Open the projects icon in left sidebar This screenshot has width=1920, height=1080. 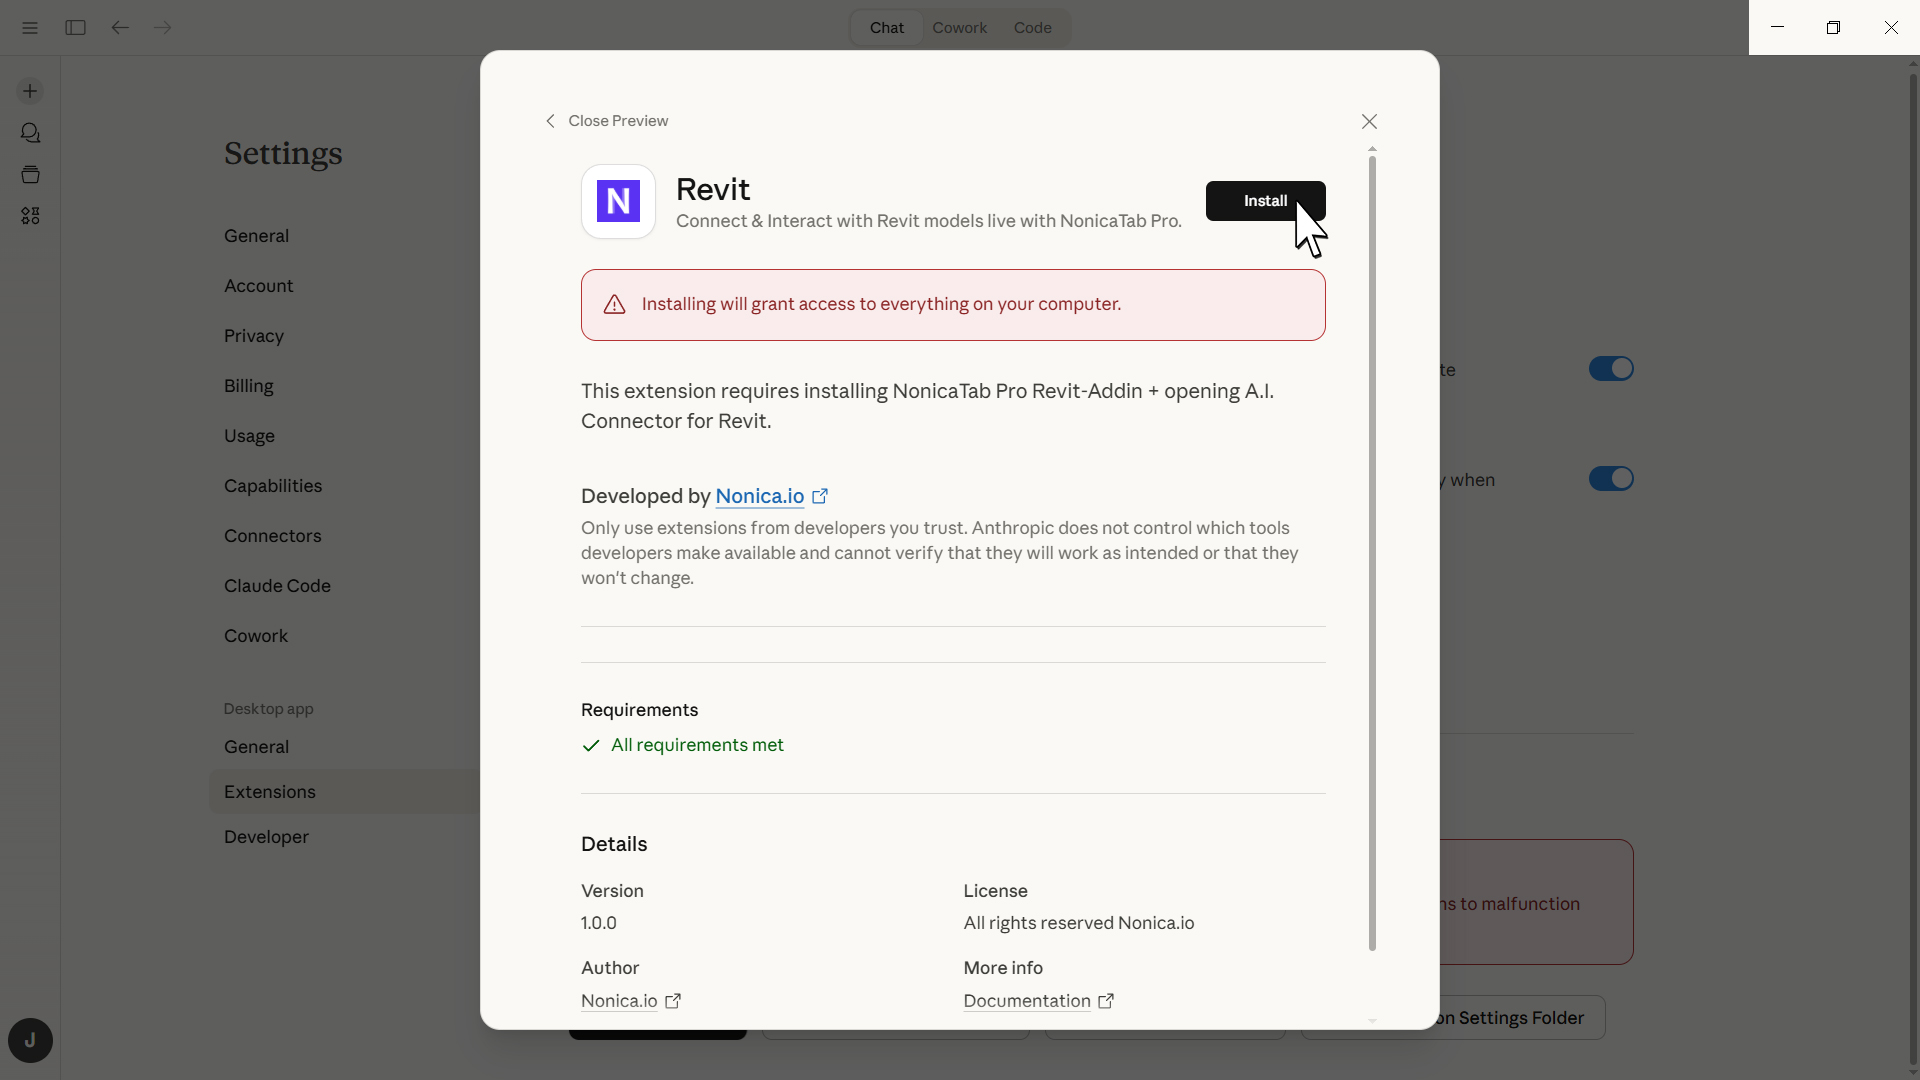point(30,175)
